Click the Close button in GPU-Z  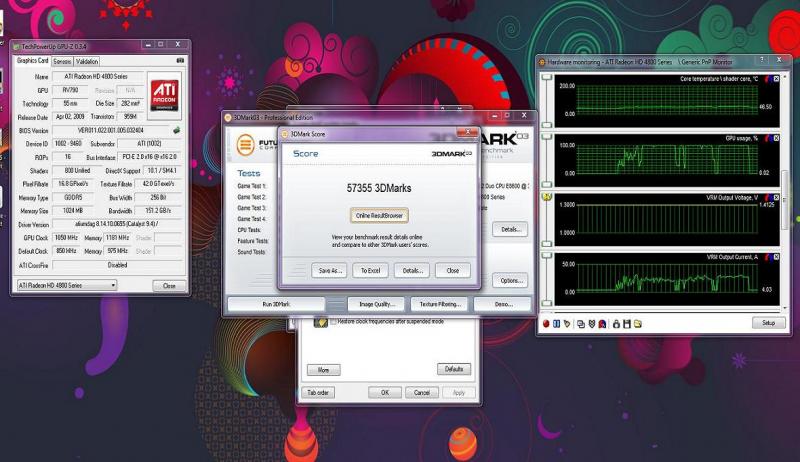click(169, 286)
